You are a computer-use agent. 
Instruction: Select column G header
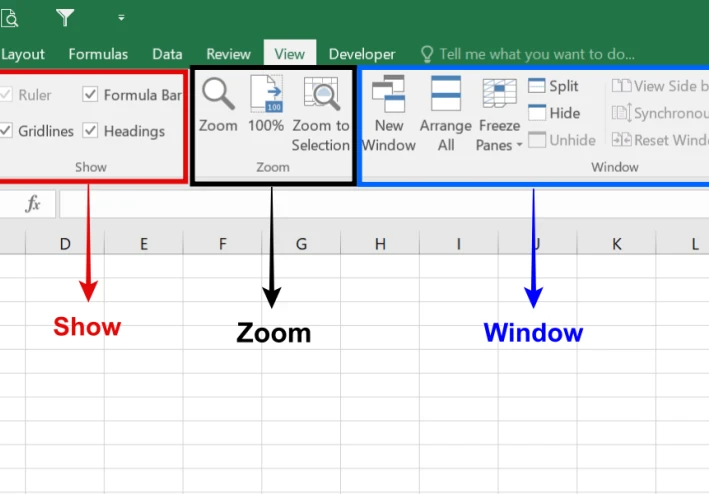pos(301,244)
